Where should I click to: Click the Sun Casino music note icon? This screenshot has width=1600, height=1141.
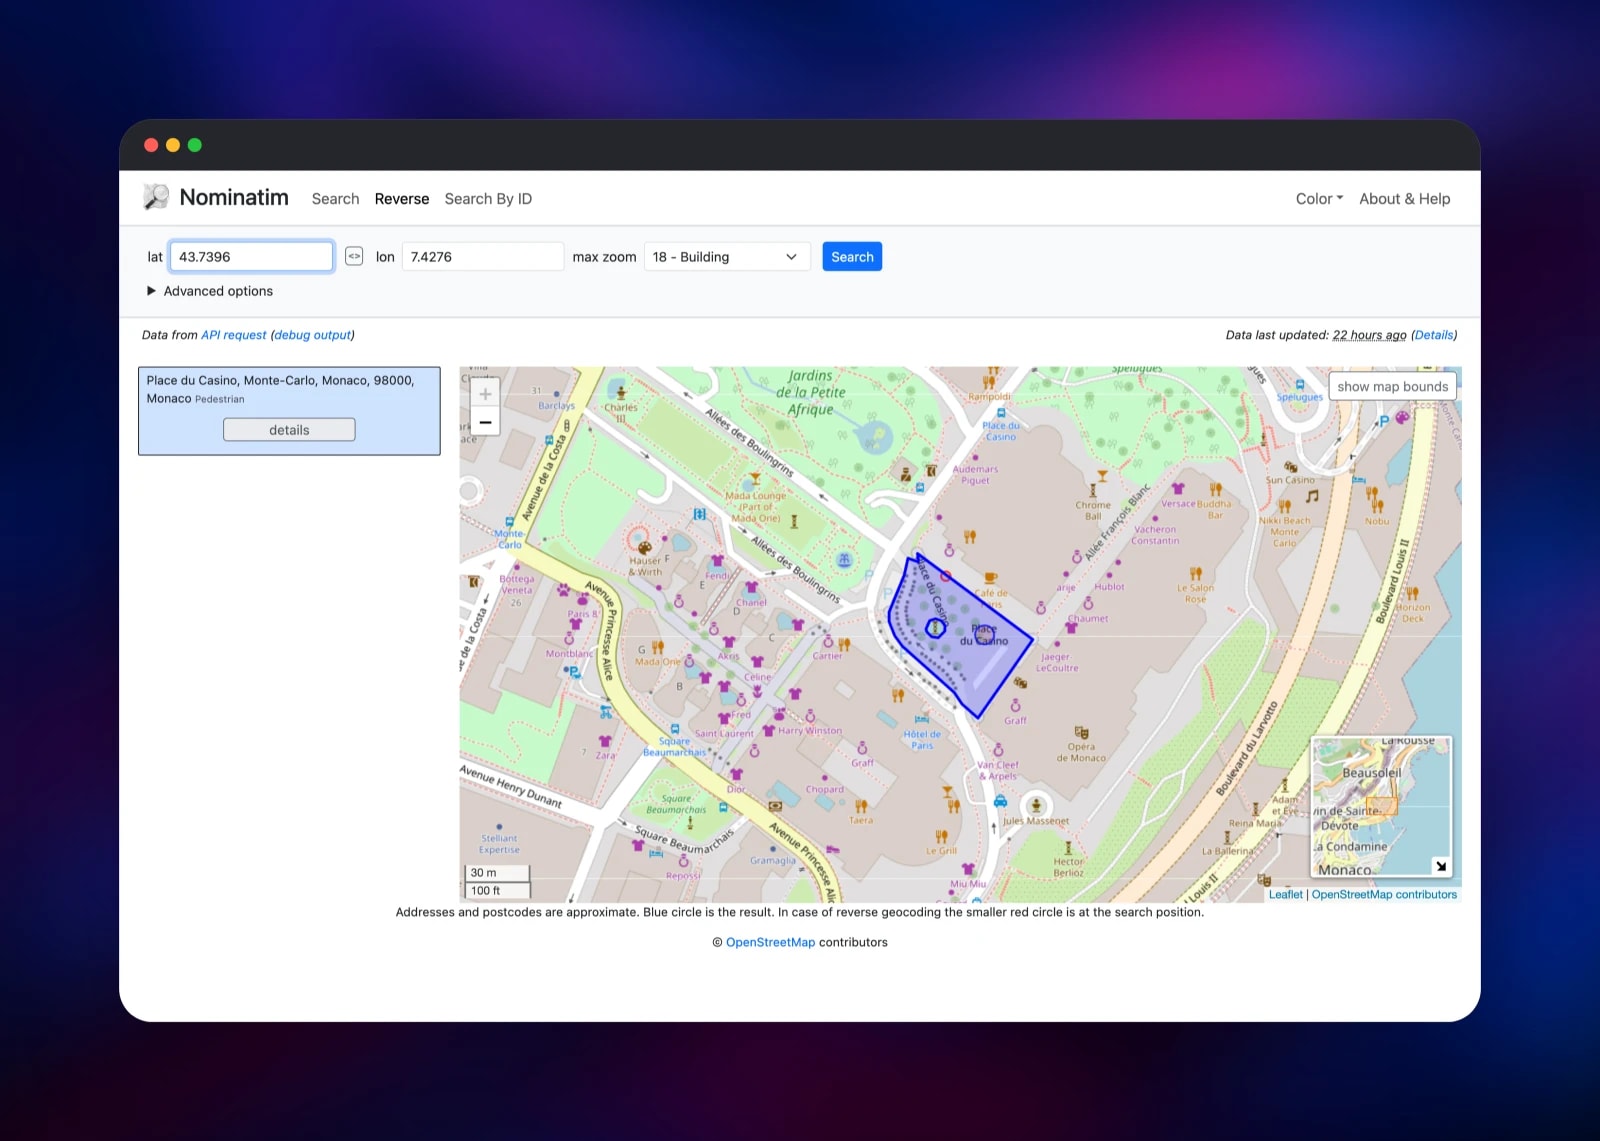point(1312,496)
